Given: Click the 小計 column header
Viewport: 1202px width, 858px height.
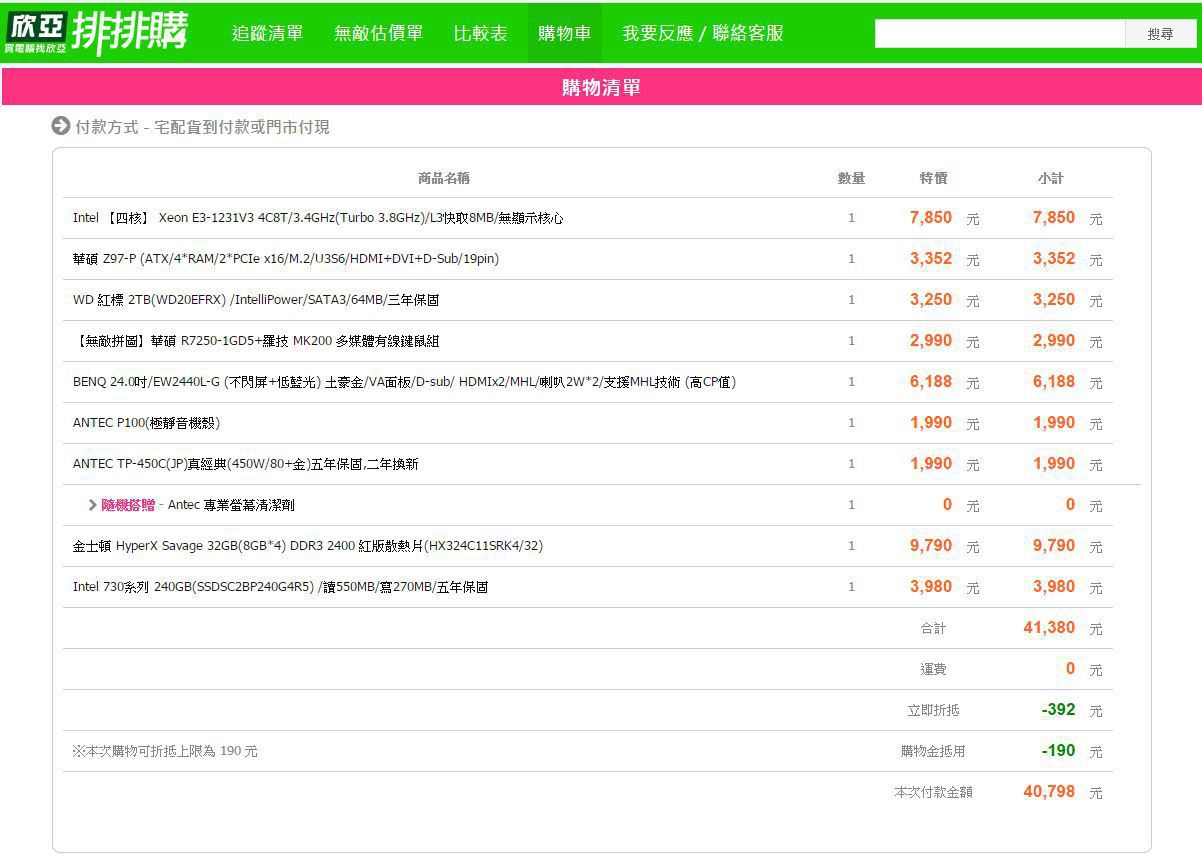Looking at the screenshot, I should tap(1050, 178).
